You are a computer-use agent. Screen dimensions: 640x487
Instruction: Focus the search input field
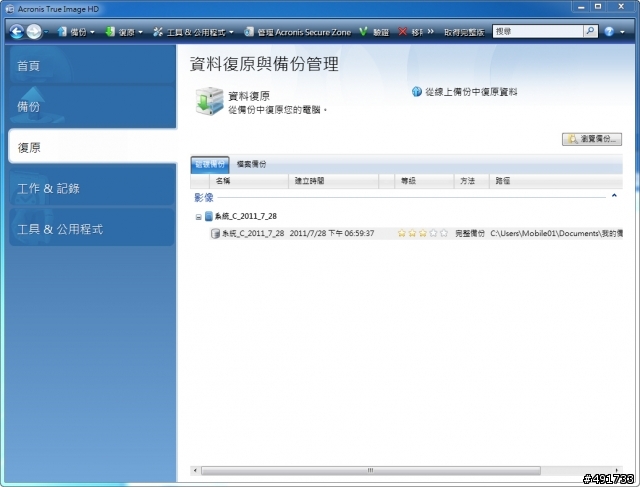(x=538, y=31)
